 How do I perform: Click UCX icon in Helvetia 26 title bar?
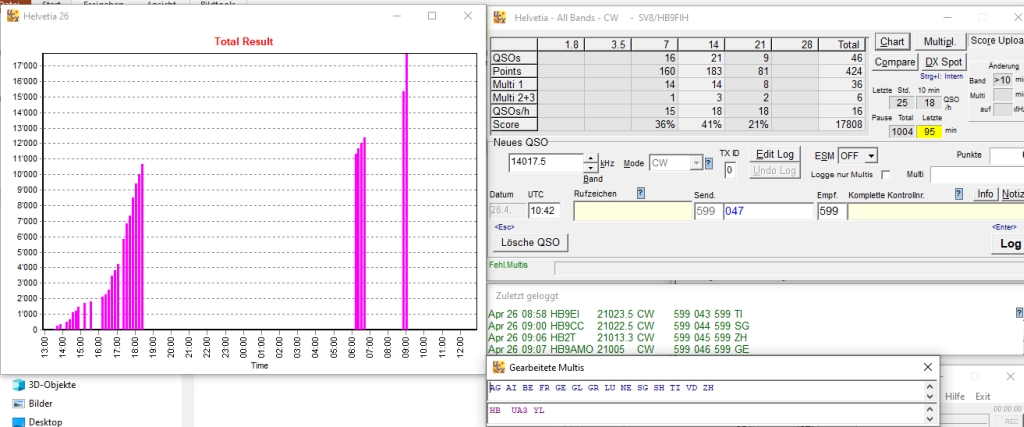[x=12, y=16]
